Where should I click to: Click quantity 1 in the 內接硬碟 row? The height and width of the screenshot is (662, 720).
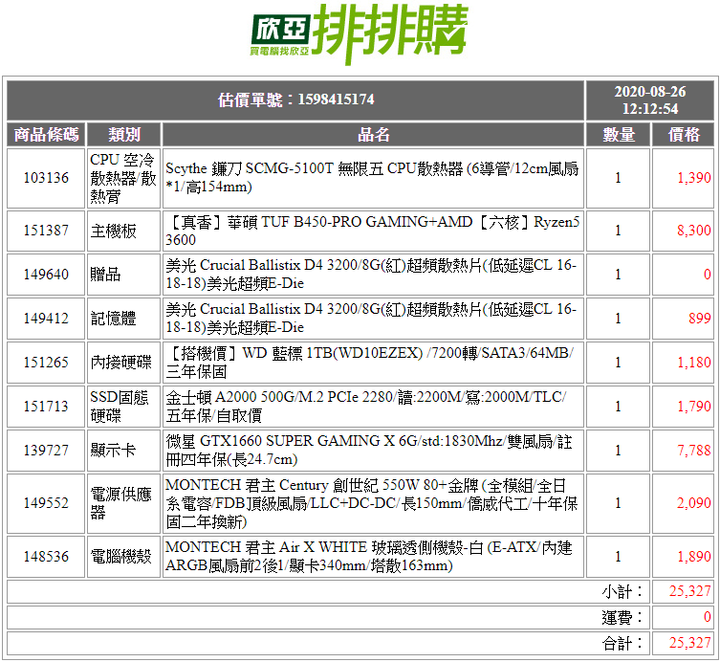click(x=618, y=362)
